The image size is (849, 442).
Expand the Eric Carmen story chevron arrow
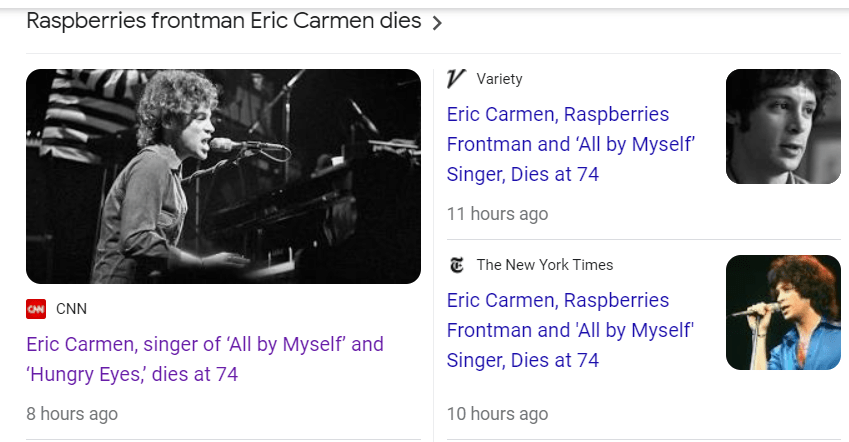pos(436,23)
